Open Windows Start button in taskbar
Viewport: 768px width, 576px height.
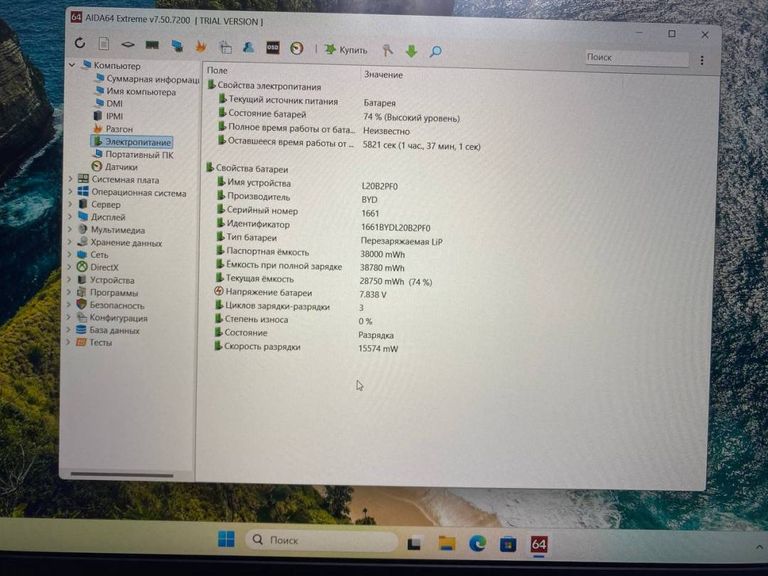[227, 540]
